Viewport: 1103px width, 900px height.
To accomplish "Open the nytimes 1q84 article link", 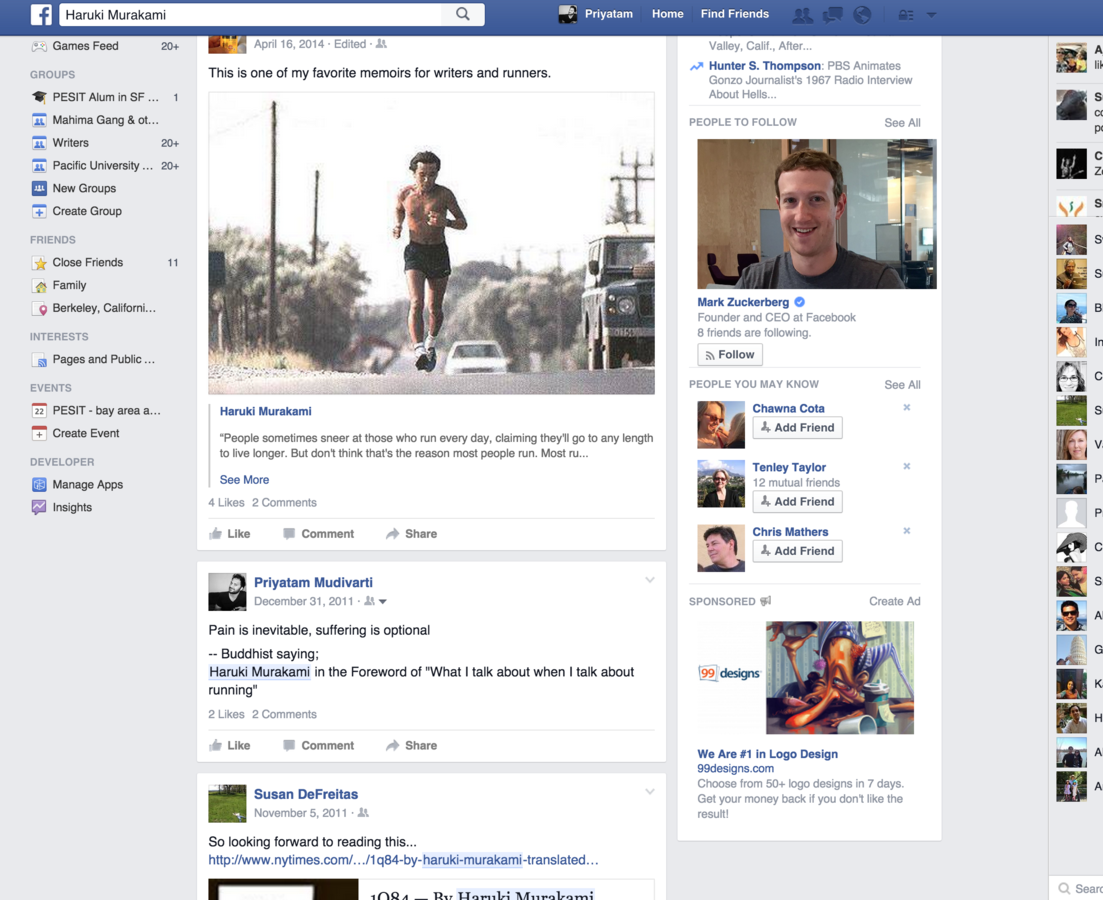I will click(x=403, y=860).
